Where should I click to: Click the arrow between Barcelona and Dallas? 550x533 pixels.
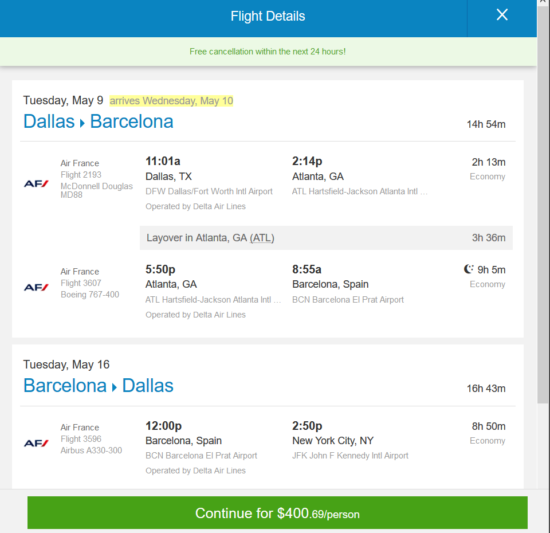coord(114,387)
